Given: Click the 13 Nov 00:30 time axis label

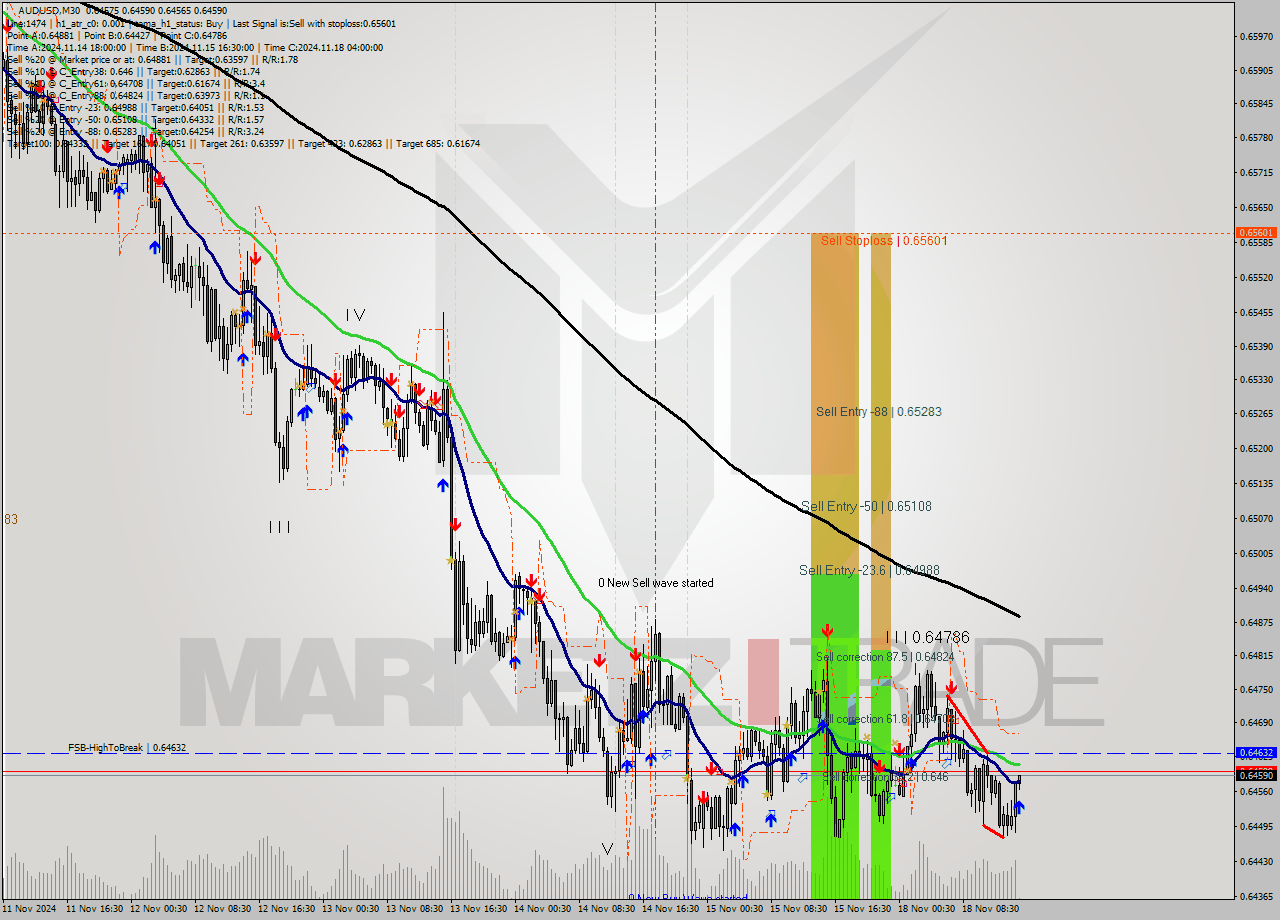Looking at the screenshot, I should (x=352, y=909).
